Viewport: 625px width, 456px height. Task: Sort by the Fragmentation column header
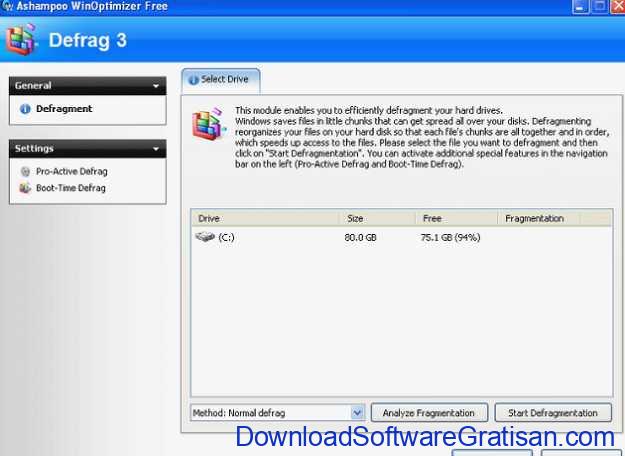coord(539,218)
